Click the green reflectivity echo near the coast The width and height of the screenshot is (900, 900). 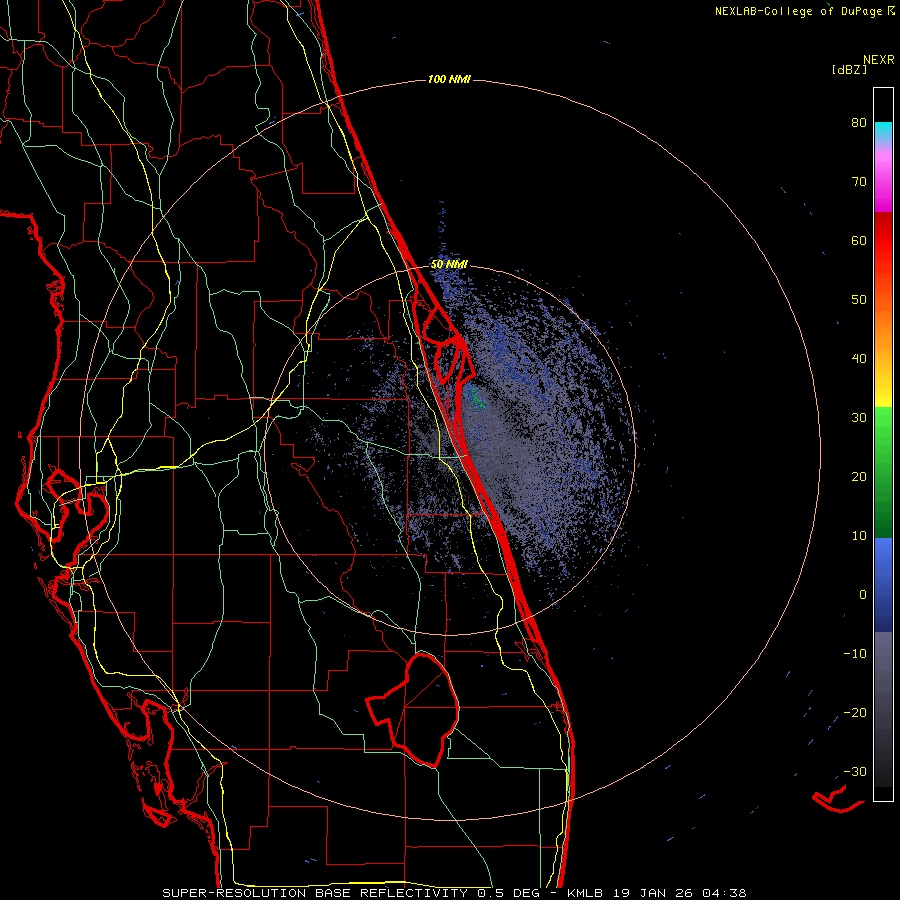tap(475, 398)
